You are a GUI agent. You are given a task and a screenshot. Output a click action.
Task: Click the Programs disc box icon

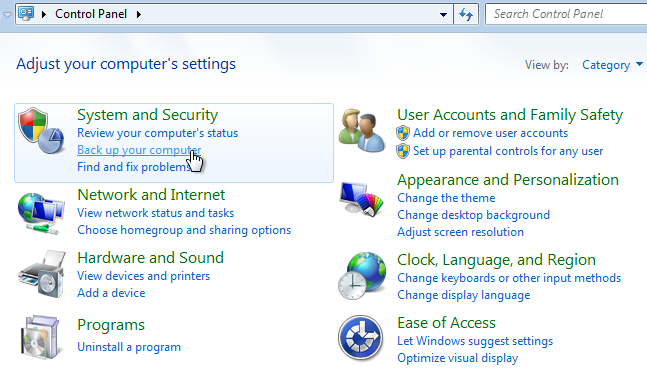[41, 337]
